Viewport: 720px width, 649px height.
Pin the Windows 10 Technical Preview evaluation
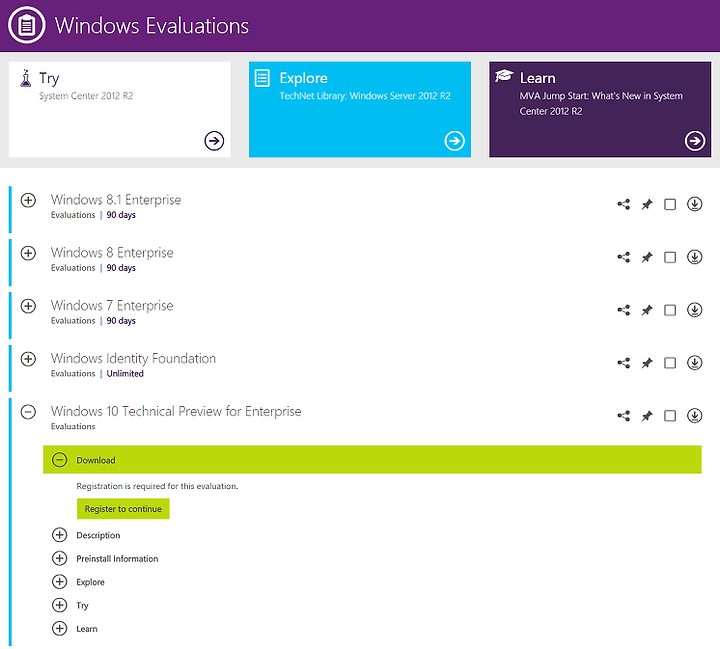tap(647, 416)
